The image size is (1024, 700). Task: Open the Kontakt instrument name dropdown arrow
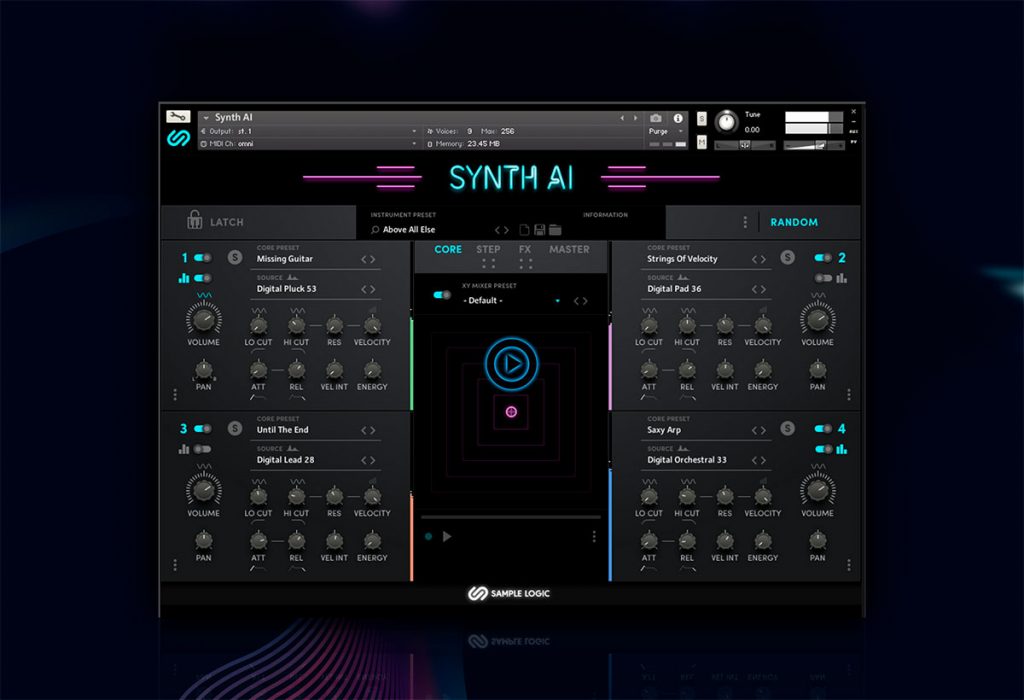click(x=206, y=118)
